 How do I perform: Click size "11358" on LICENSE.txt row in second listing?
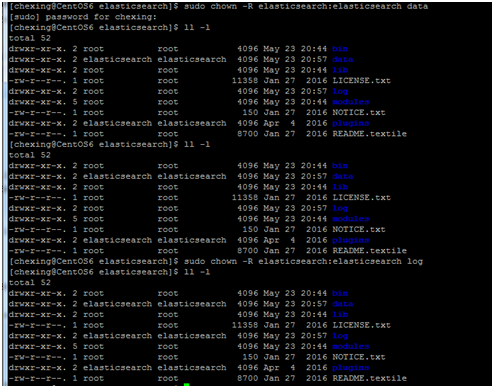coord(245,198)
